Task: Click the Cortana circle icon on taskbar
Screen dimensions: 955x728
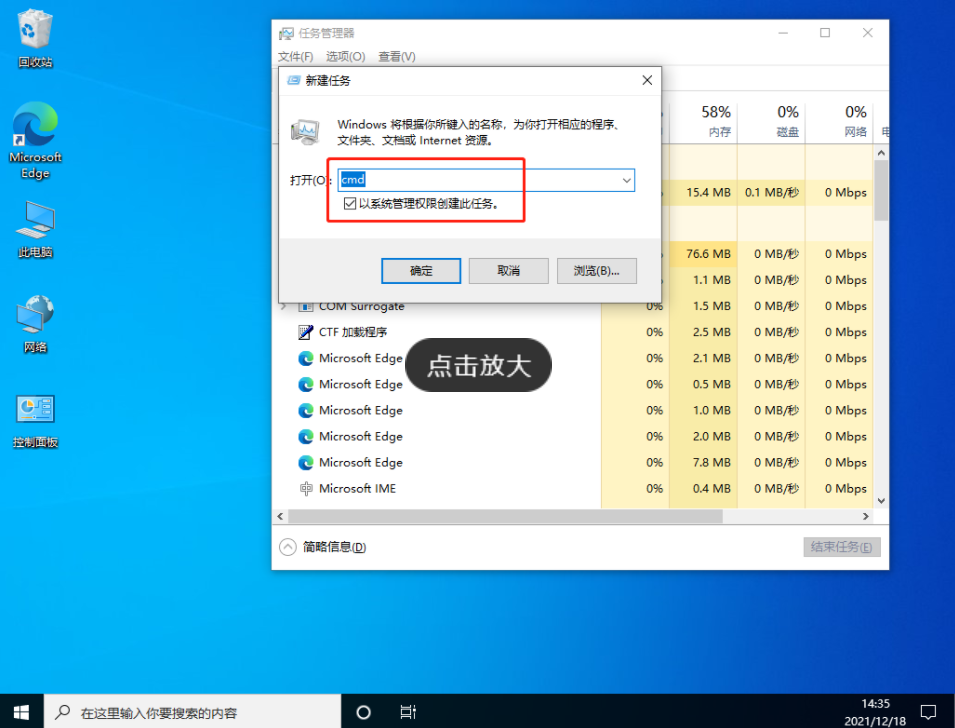Action: tap(364, 712)
